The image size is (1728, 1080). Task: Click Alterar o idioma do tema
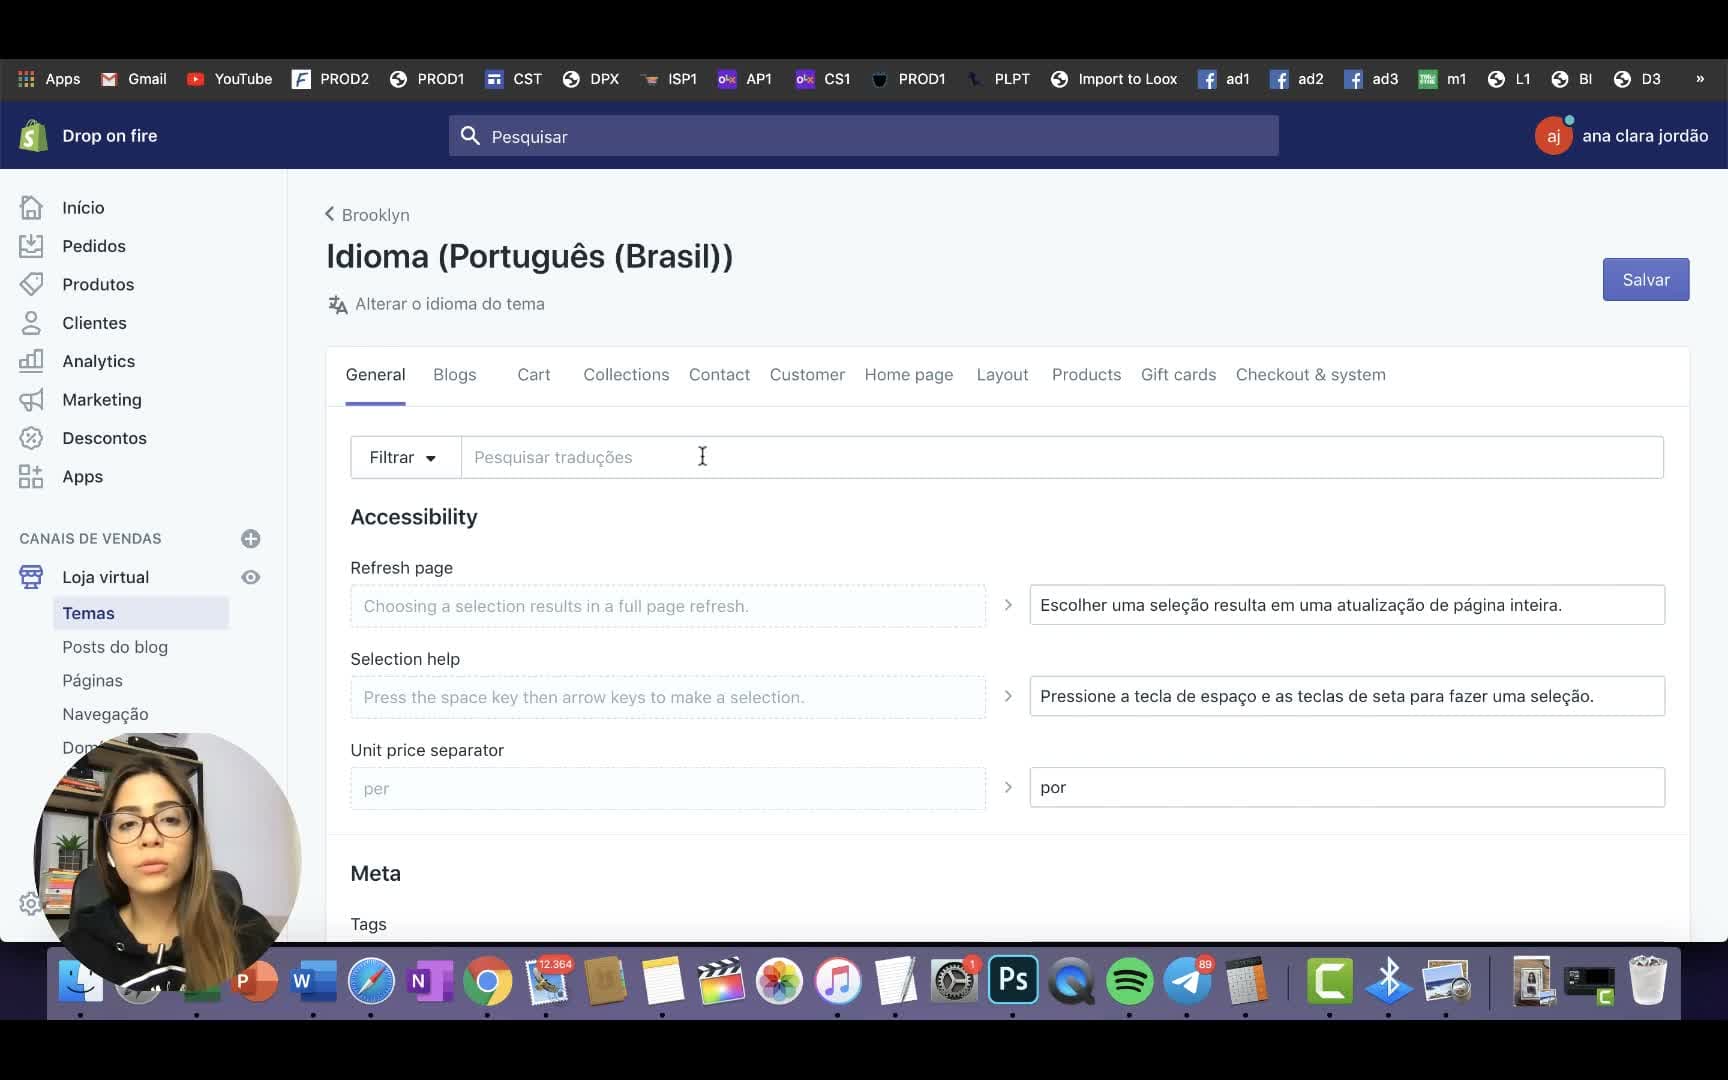pos(437,304)
